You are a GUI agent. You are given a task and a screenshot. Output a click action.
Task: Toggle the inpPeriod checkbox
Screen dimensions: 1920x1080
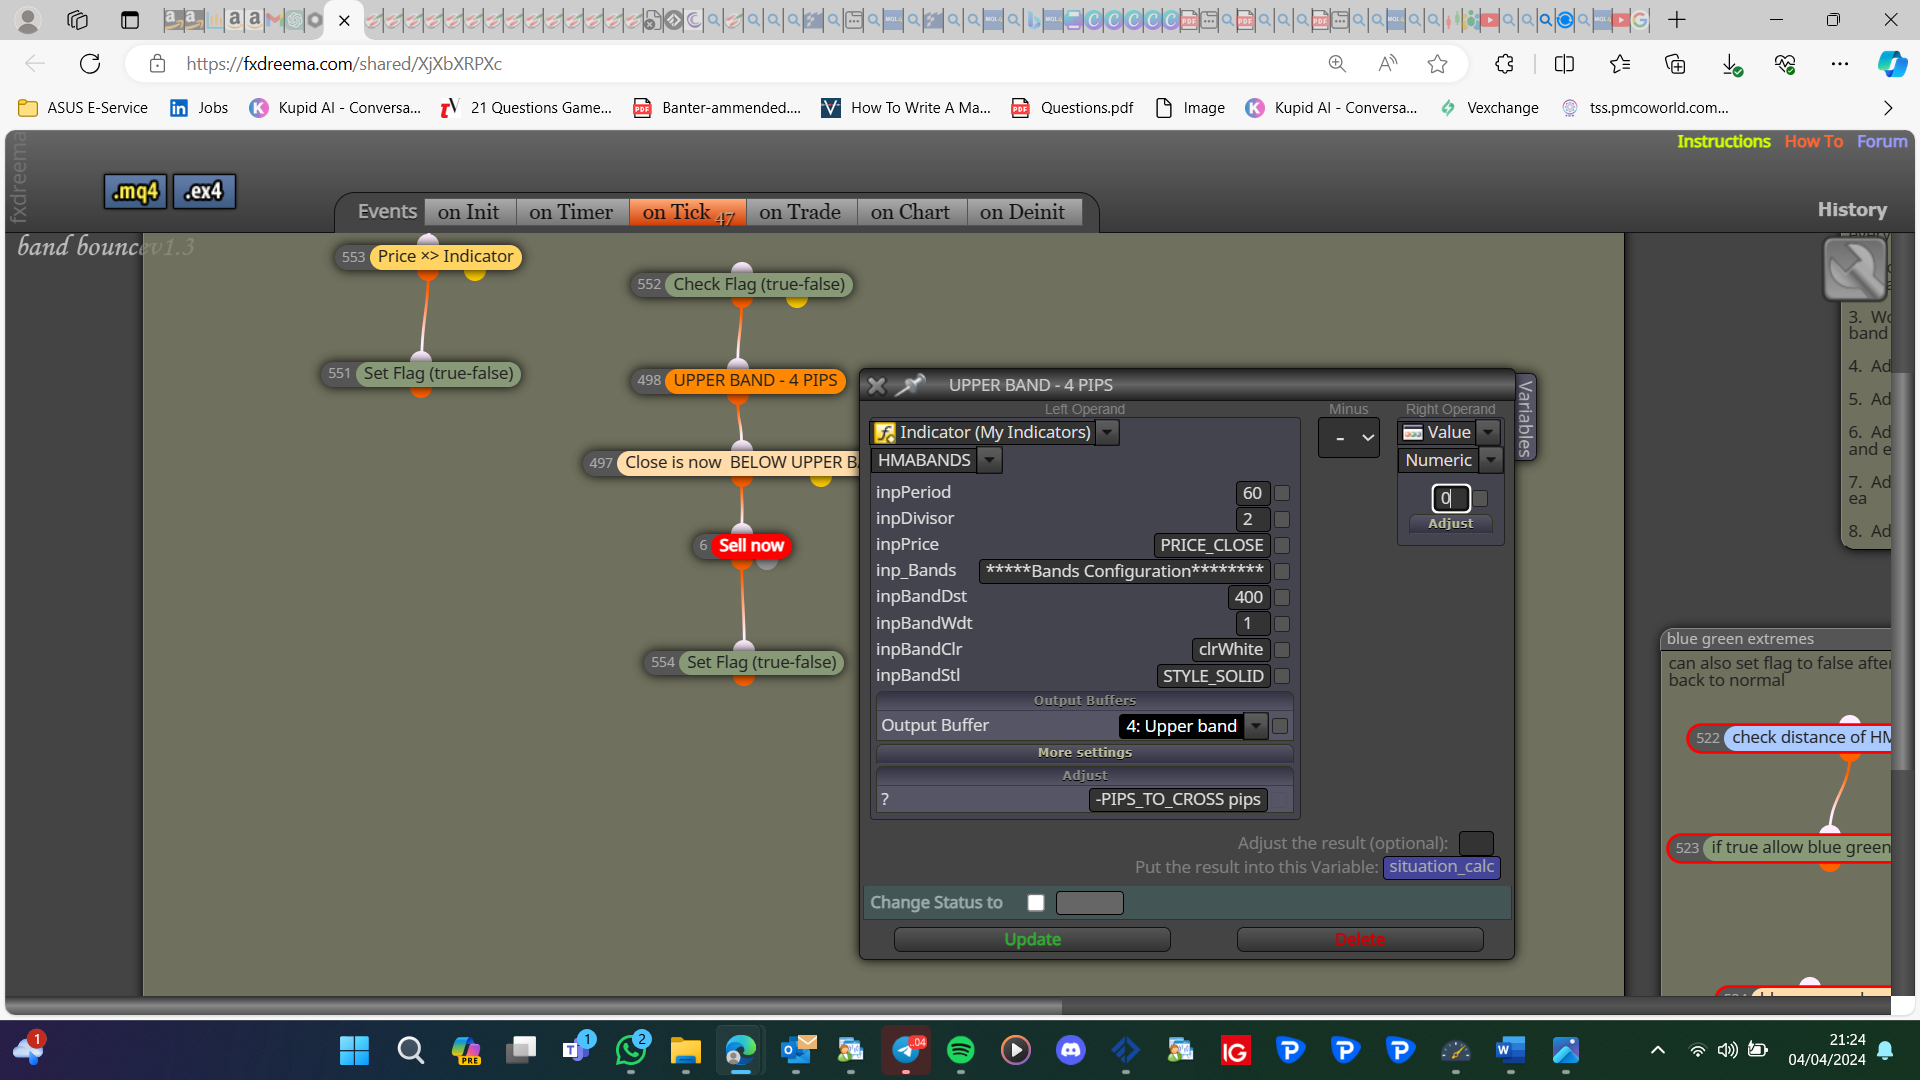click(x=1282, y=493)
